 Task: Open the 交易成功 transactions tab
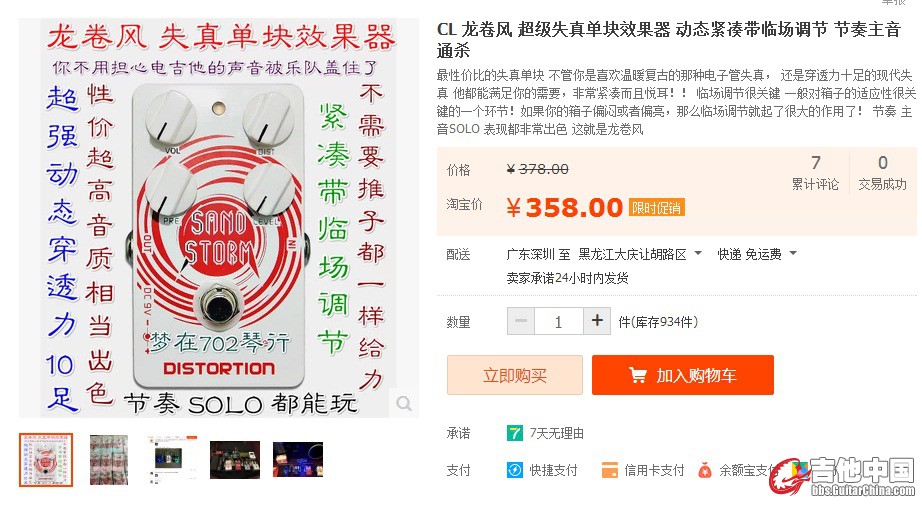tap(882, 172)
